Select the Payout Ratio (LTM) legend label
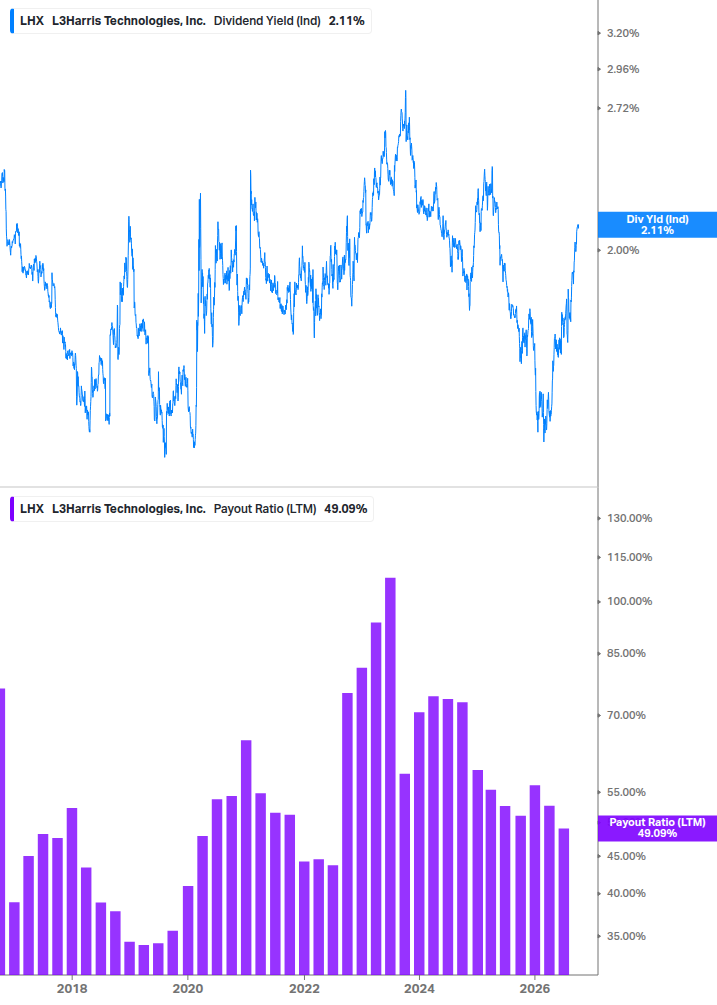Image resolution: width=717 pixels, height=1005 pixels. pyautogui.click(x=265, y=509)
